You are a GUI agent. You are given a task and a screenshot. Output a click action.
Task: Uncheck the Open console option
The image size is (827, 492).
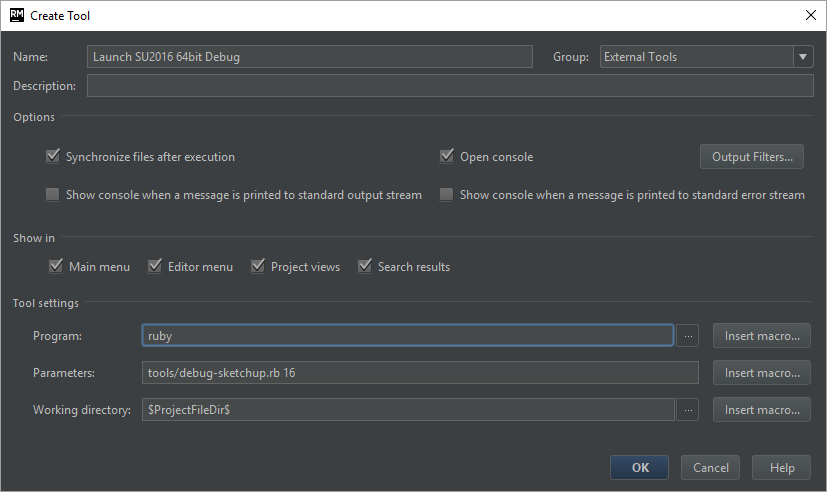click(x=447, y=157)
